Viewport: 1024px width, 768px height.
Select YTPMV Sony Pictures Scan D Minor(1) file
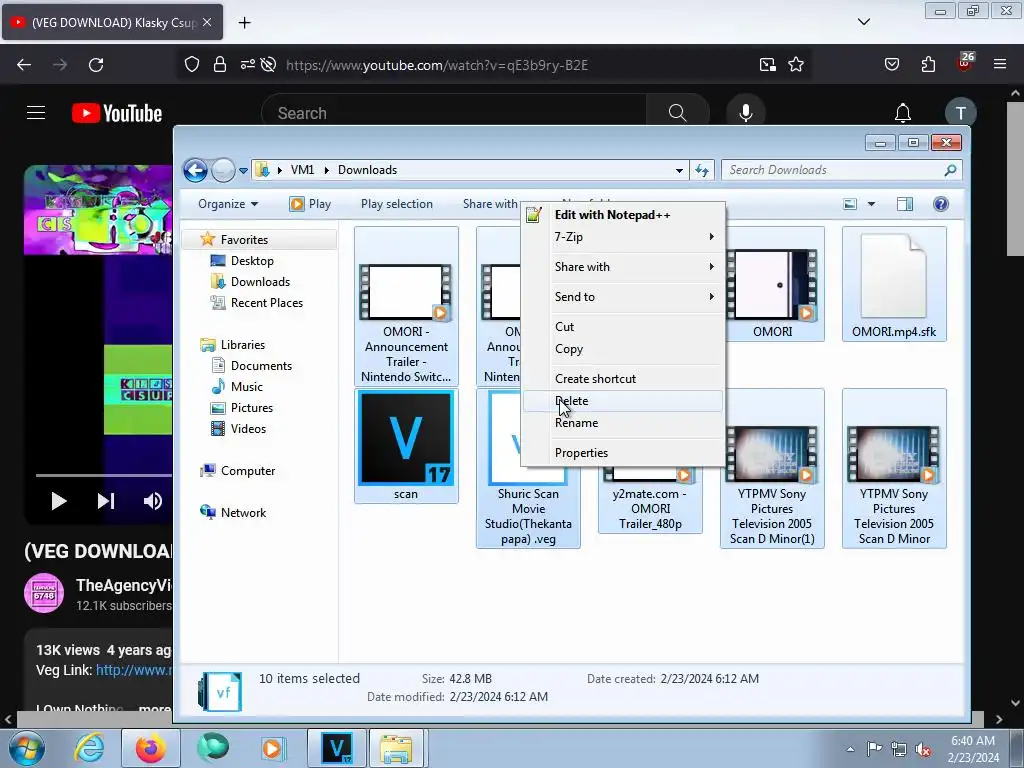tap(772, 468)
